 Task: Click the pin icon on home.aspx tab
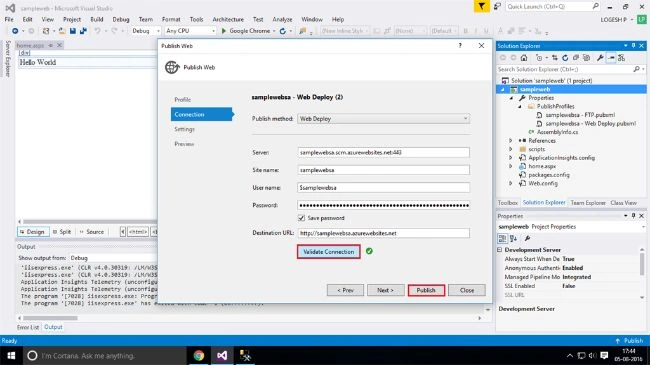51,45
